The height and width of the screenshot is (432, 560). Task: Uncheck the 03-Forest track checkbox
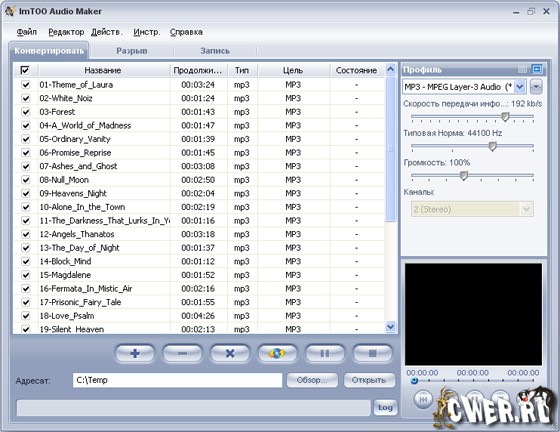pyautogui.click(x=26, y=112)
